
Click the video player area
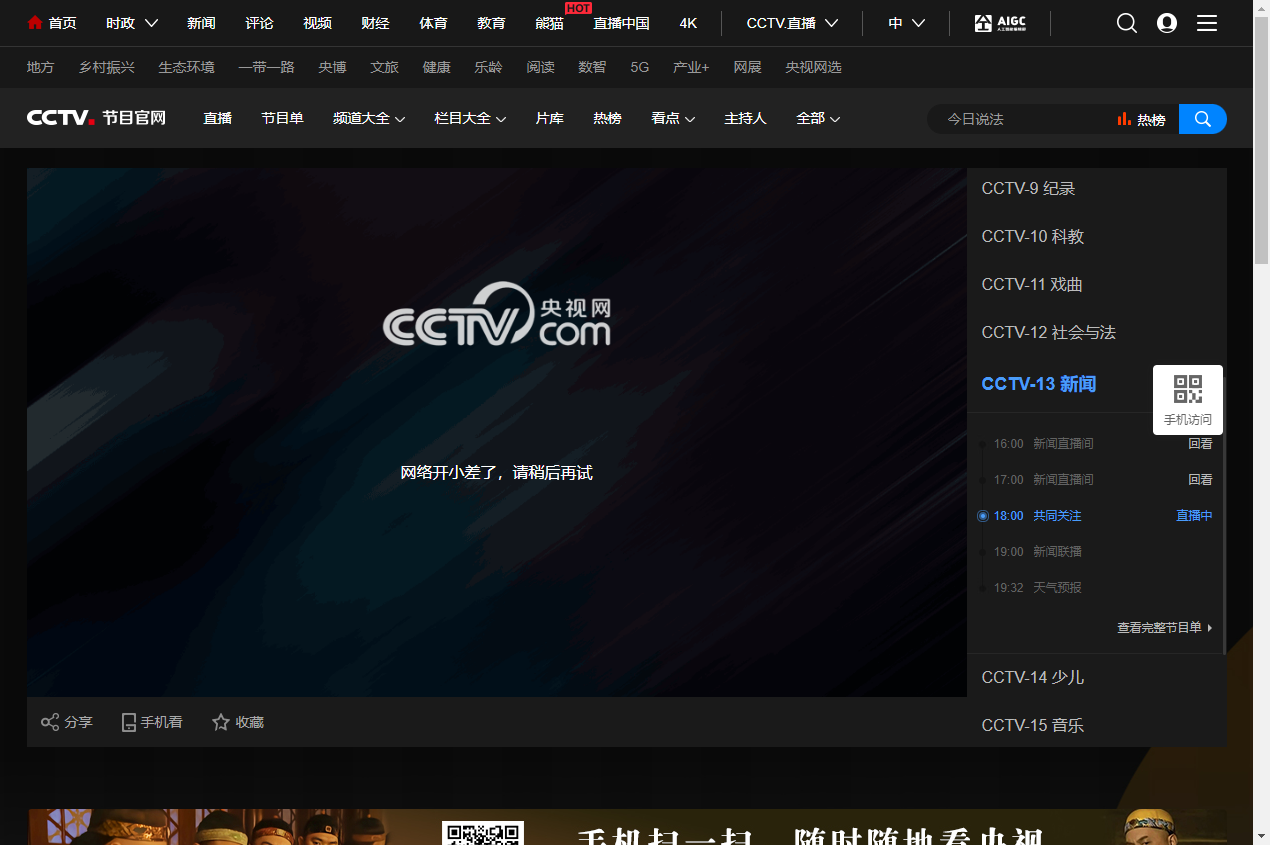(497, 432)
